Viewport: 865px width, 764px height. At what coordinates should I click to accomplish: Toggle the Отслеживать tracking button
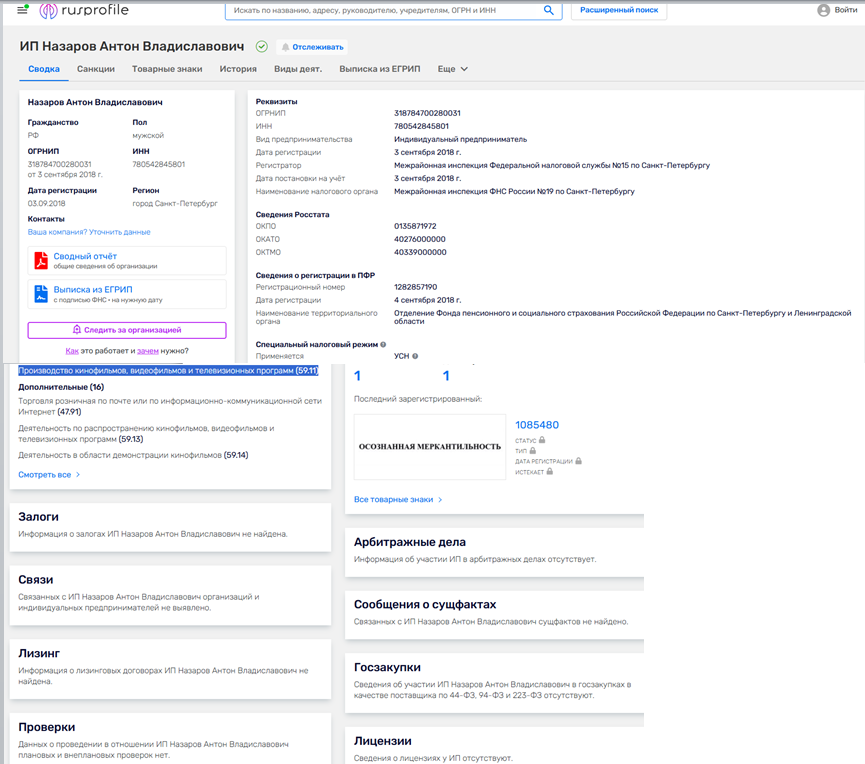tap(312, 47)
